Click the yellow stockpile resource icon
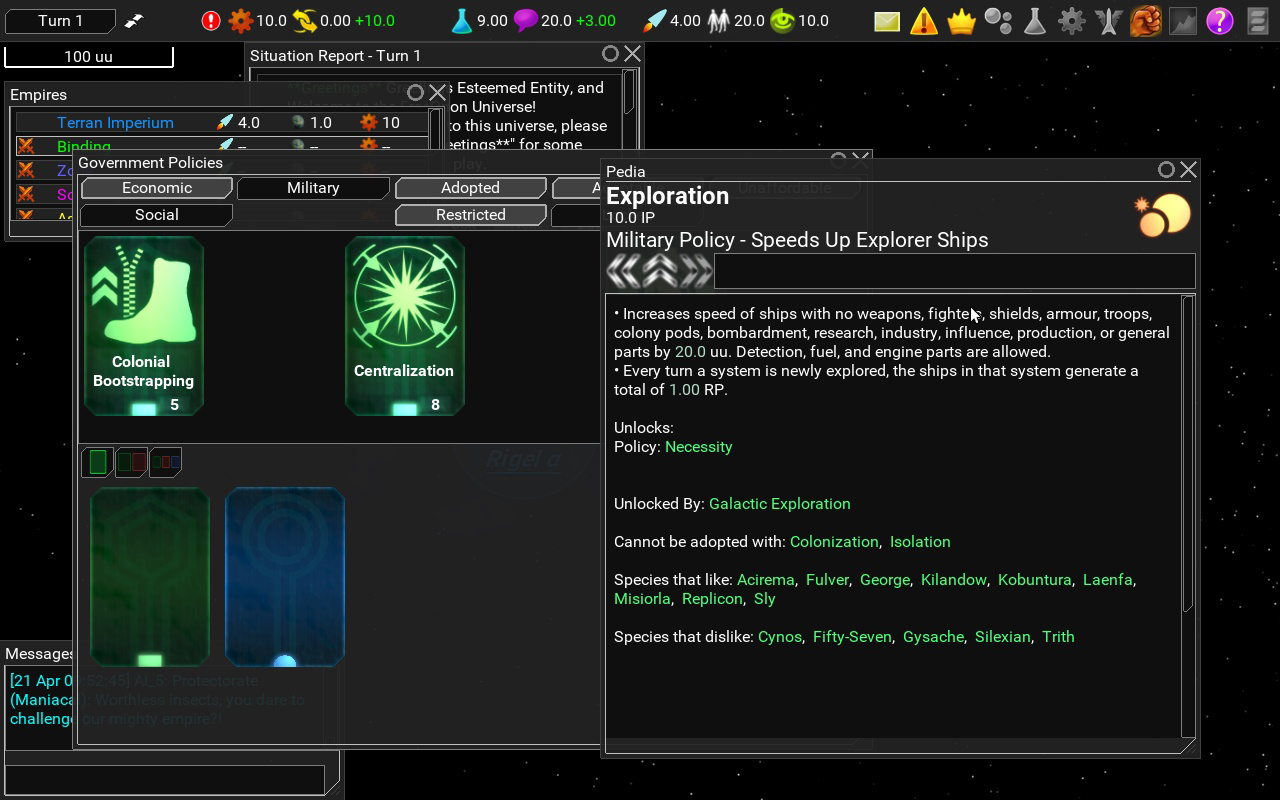 (x=305, y=20)
